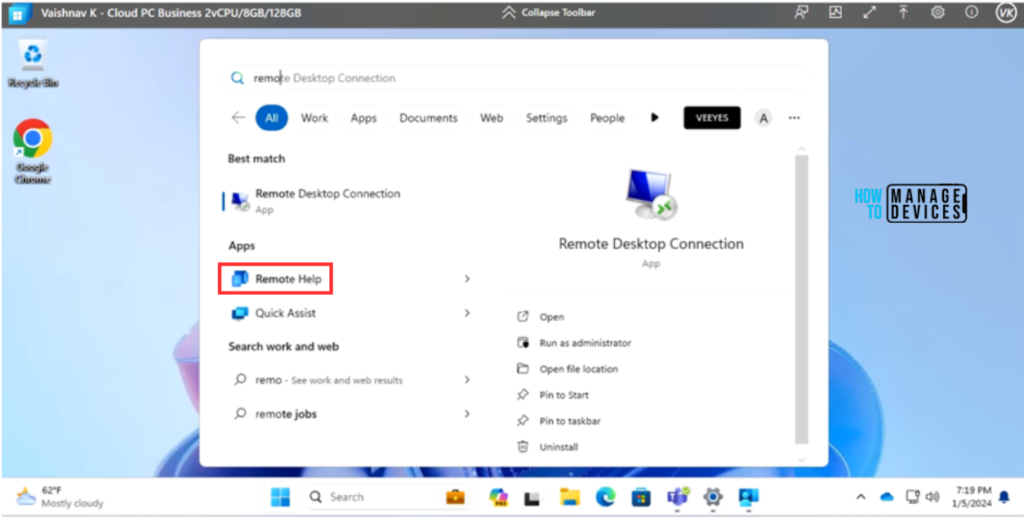This screenshot has height=517, width=1024.
Task: Open the connection details graph icon
Action: point(835,12)
